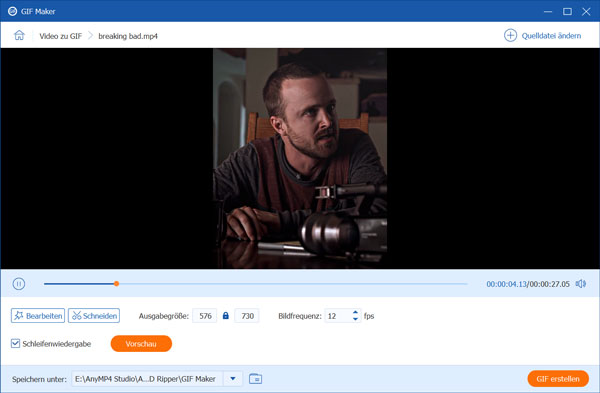Pause the video playback
The image size is (600, 393).
(x=19, y=284)
